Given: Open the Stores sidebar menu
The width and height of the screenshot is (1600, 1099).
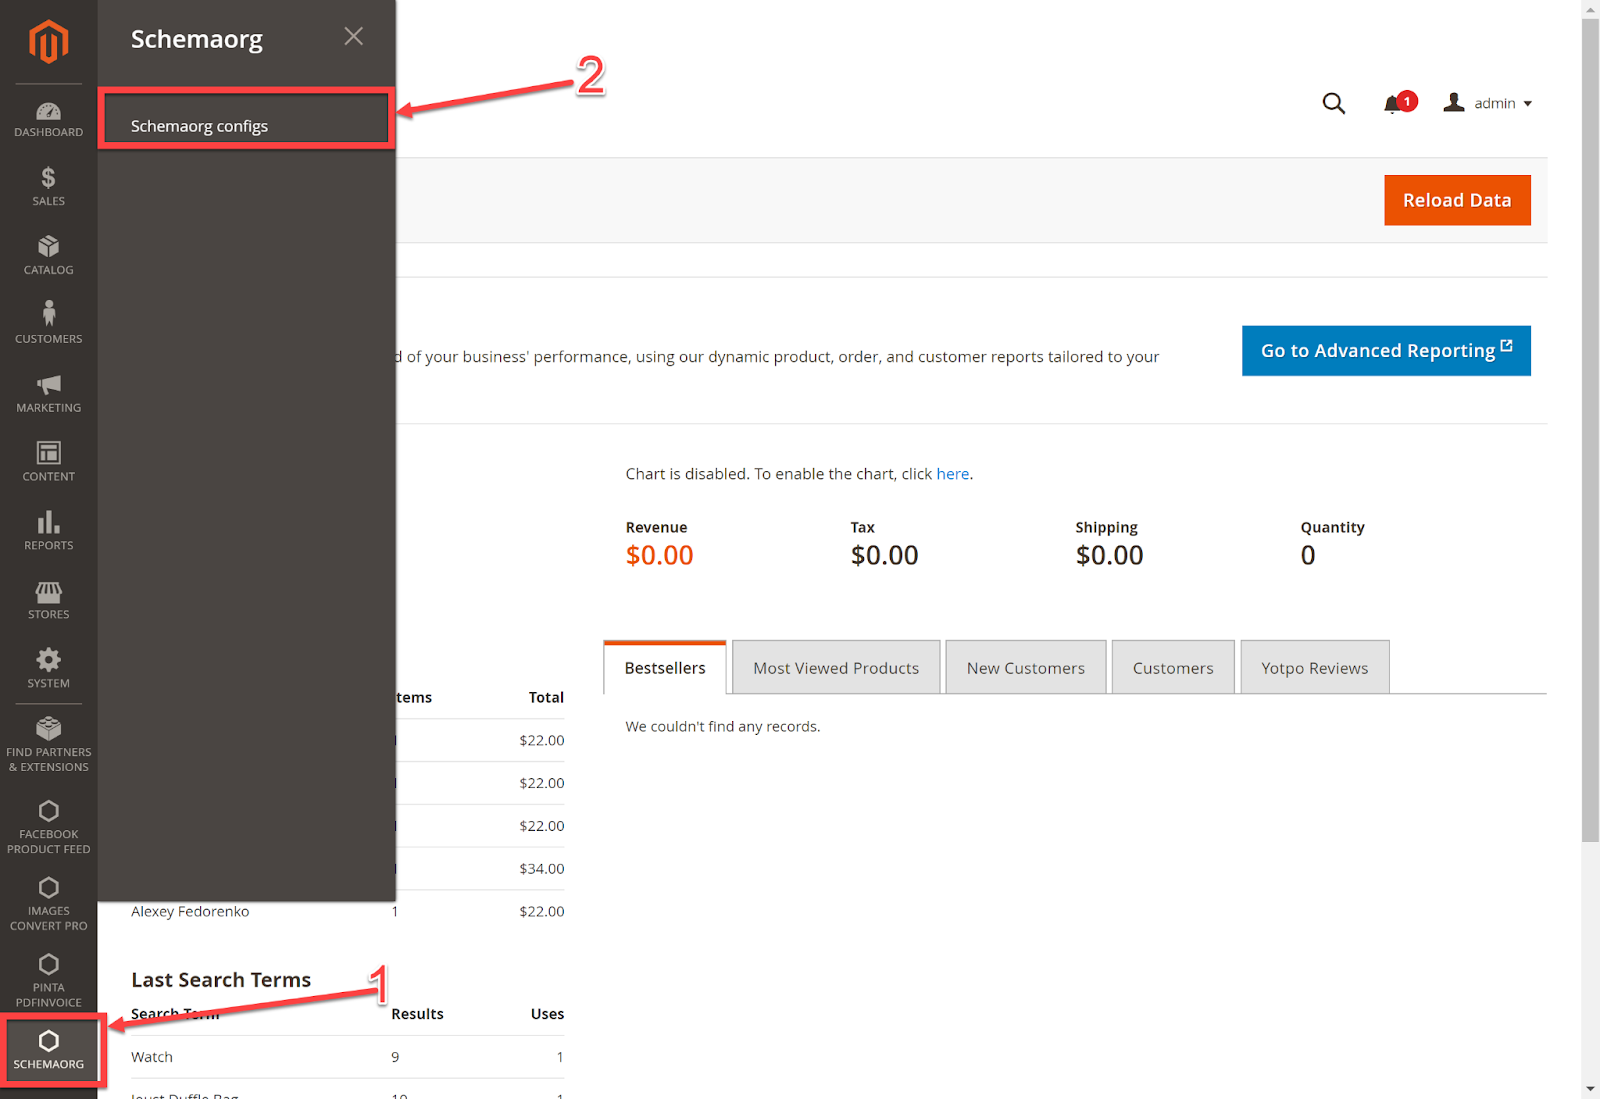Looking at the screenshot, I should (x=48, y=601).
